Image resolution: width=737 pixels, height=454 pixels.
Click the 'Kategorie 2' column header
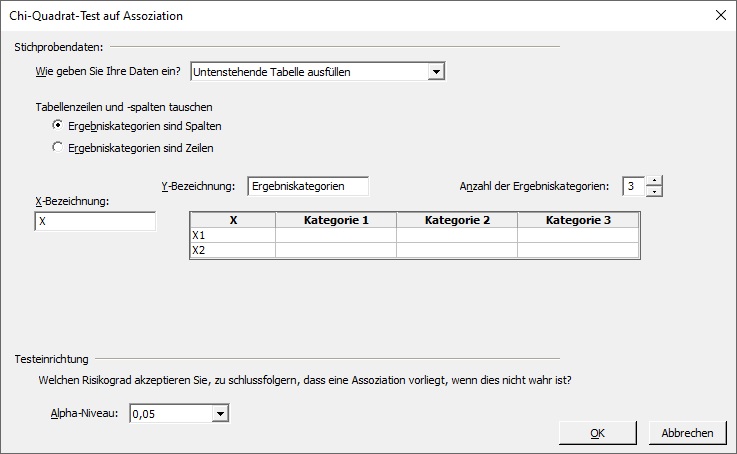pyautogui.click(x=457, y=220)
